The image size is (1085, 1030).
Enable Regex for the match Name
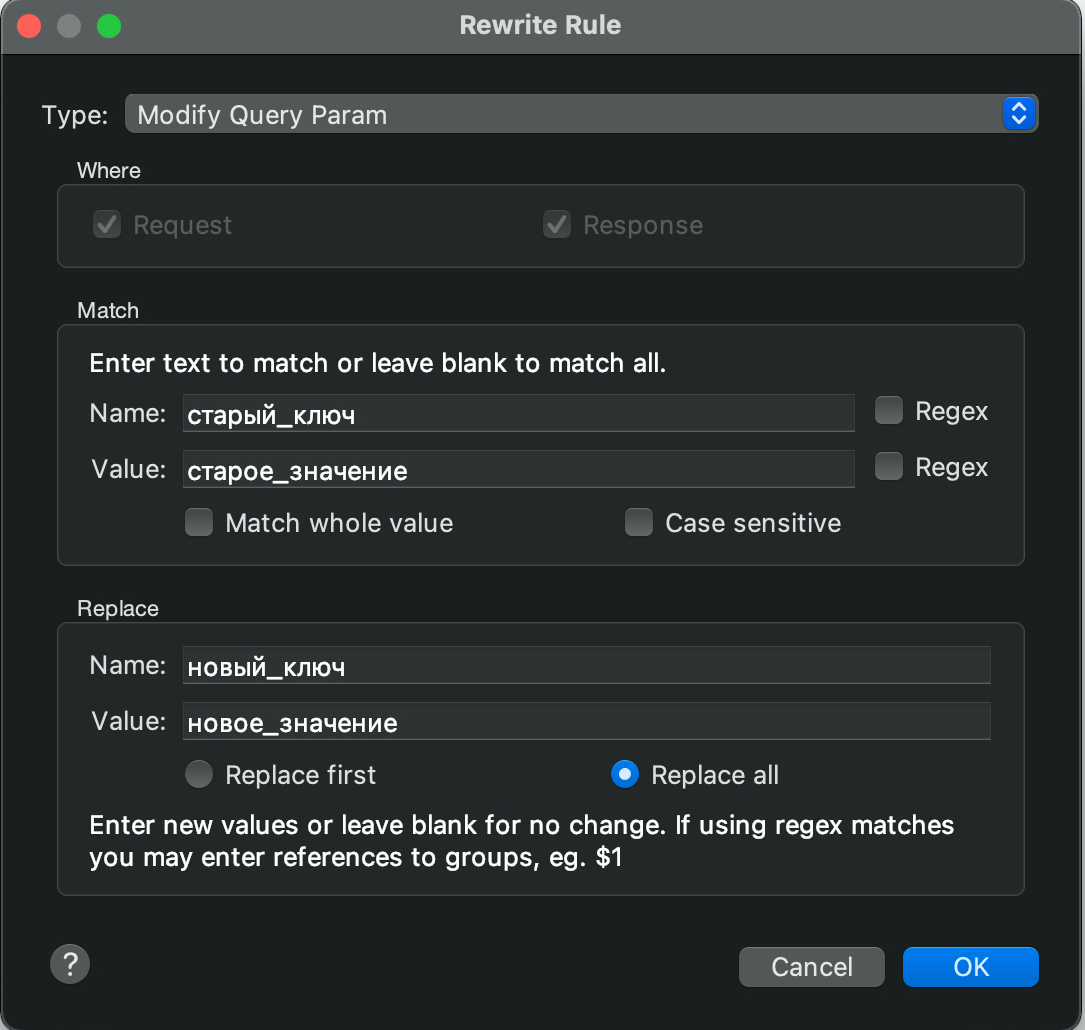[x=889, y=411]
